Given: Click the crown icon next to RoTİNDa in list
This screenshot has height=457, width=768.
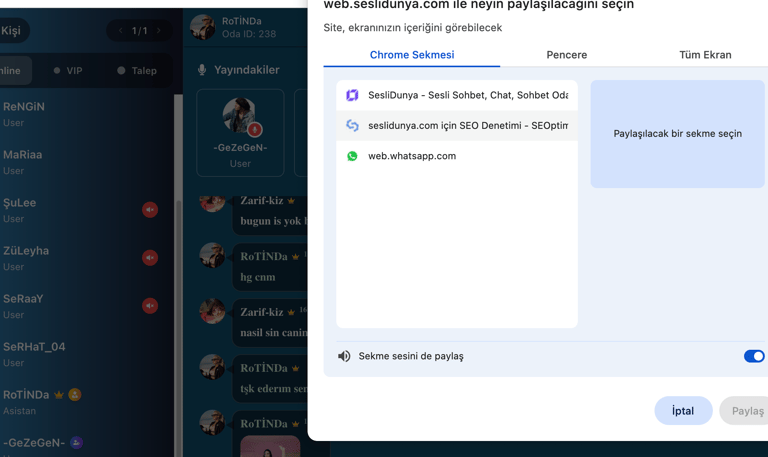Looking at the screenshot, I should (x=59, y=394).
